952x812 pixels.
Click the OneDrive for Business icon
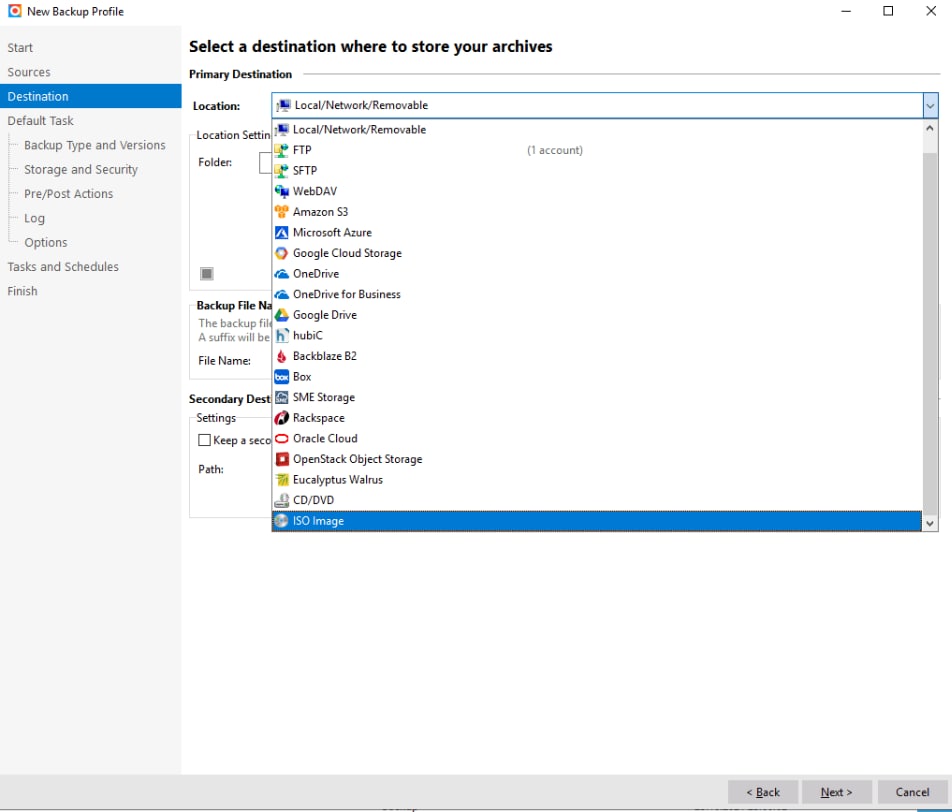(282, 295)
